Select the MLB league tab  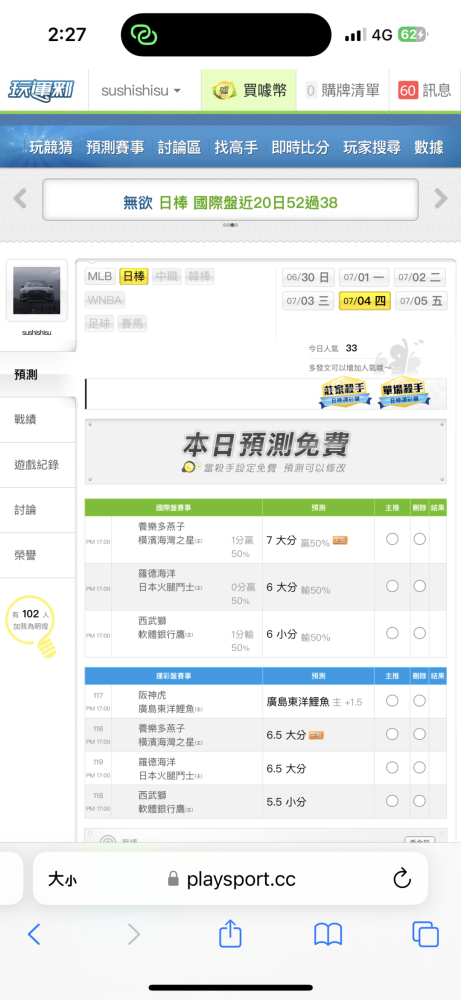point(100,276)
